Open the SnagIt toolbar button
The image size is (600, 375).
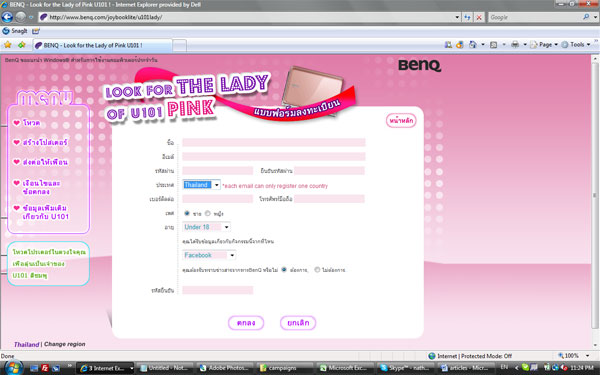pyautogui.click(x=15, y=31)
